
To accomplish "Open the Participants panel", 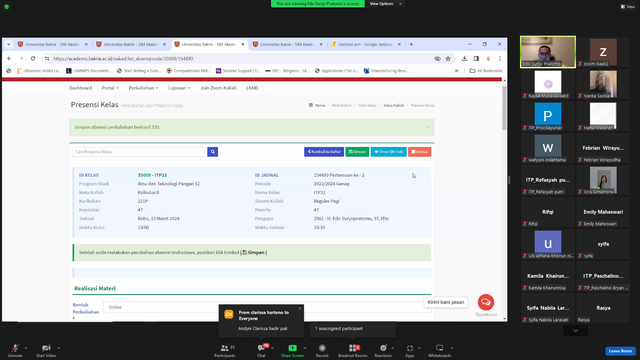I will coord(225,350).
